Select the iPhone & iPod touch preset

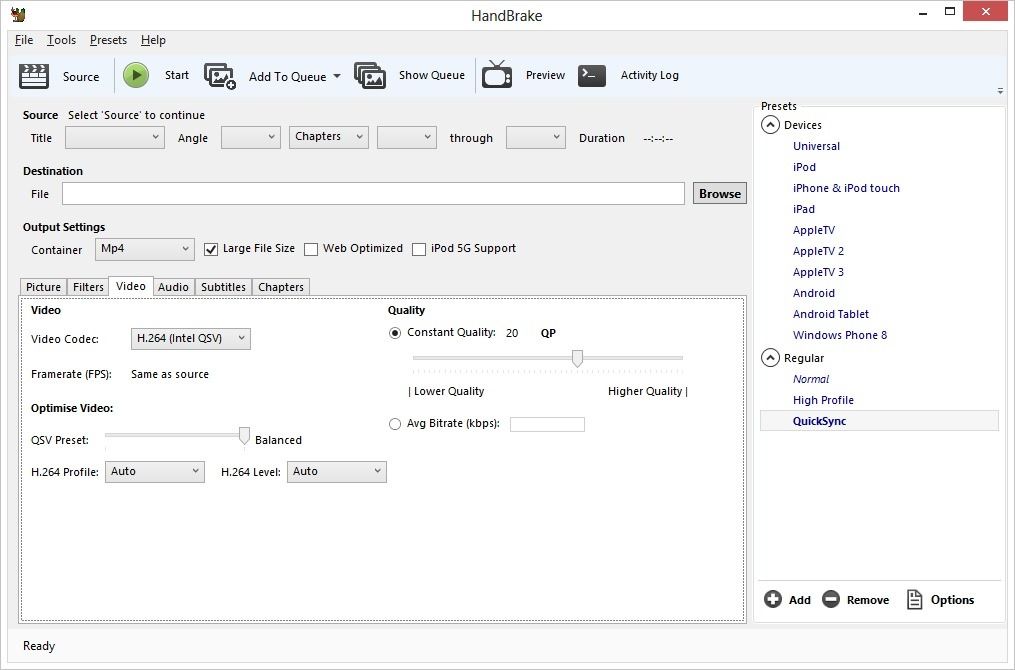[x=846, y=188]
